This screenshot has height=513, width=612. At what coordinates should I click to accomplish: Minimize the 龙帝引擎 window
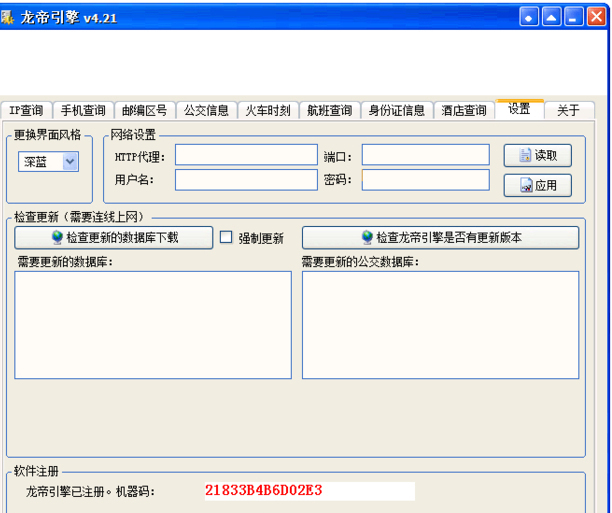(x=574, y=17)
